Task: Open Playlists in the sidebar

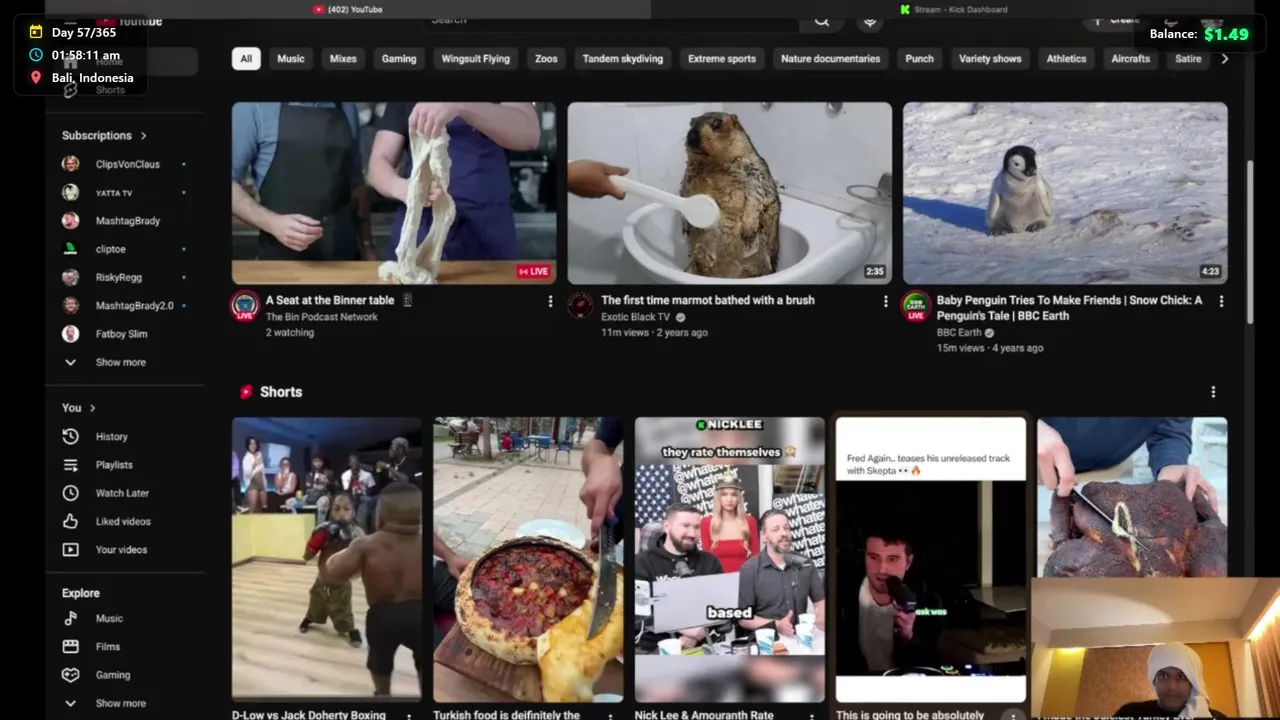Action: tap(114, 465)
